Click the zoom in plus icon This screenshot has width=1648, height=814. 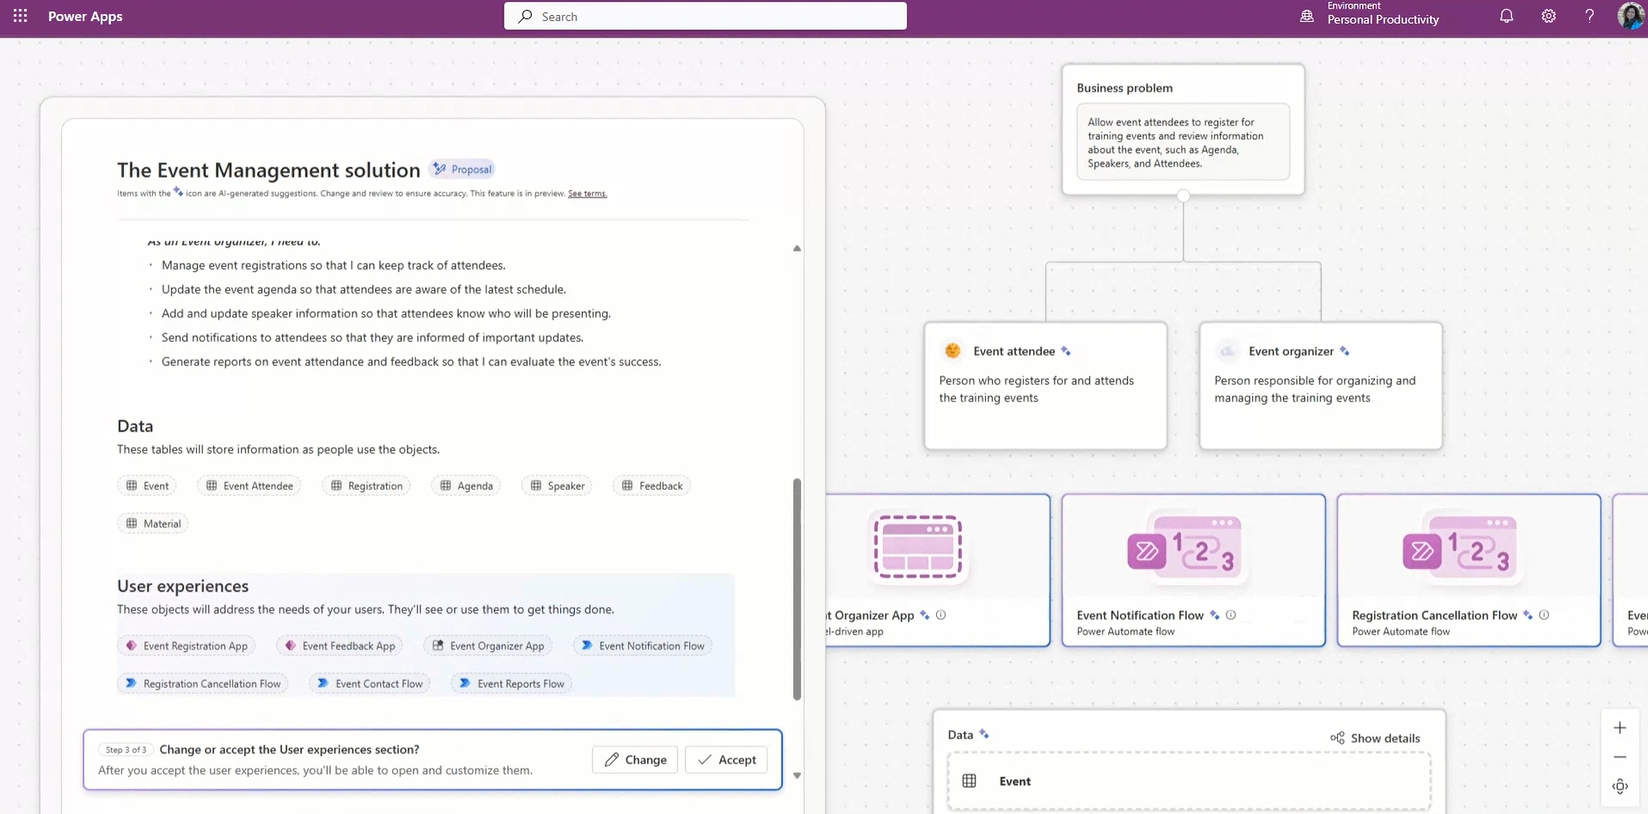point(1620,728)
